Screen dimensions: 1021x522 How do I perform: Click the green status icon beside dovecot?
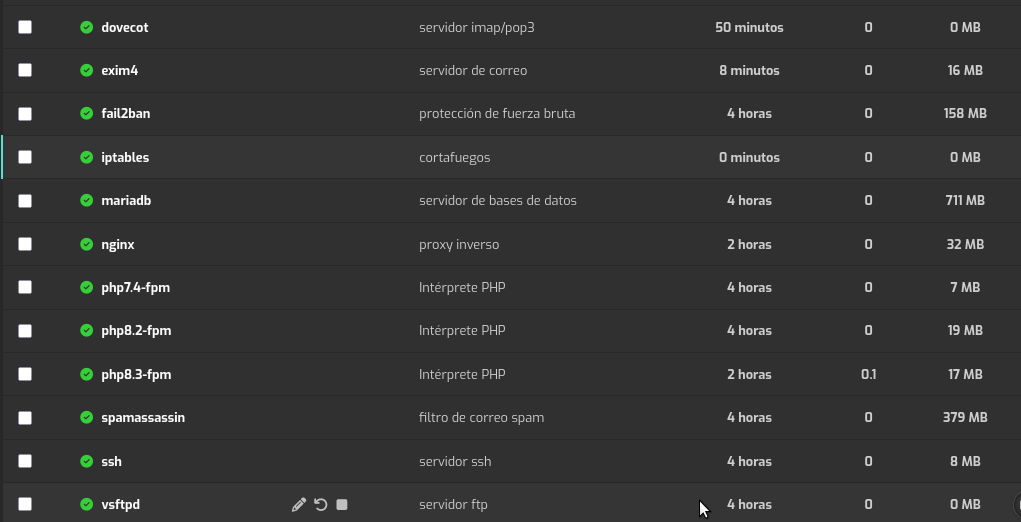tap(87, 27)
